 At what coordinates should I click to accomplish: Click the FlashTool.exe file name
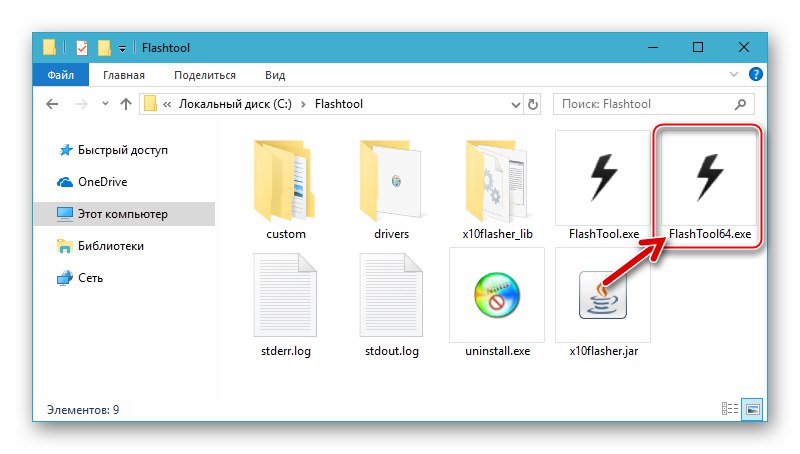click(604, 234)
